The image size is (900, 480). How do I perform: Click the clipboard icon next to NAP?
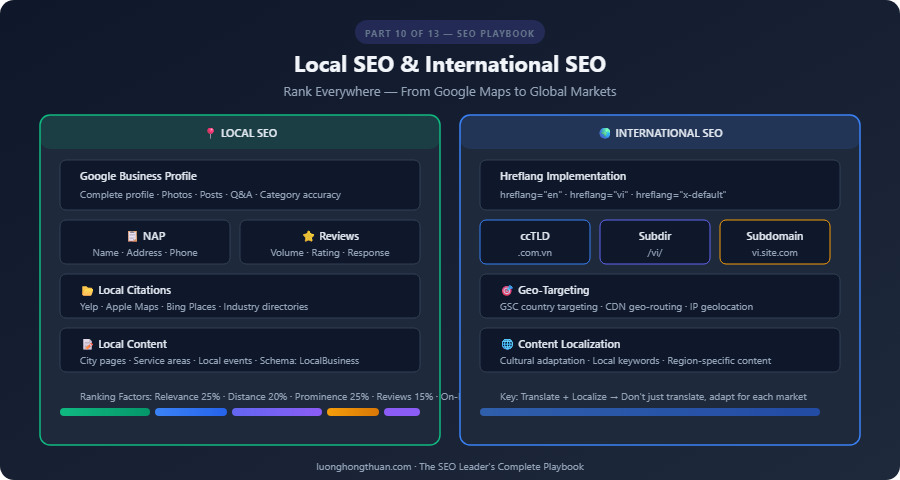point(133,236)
